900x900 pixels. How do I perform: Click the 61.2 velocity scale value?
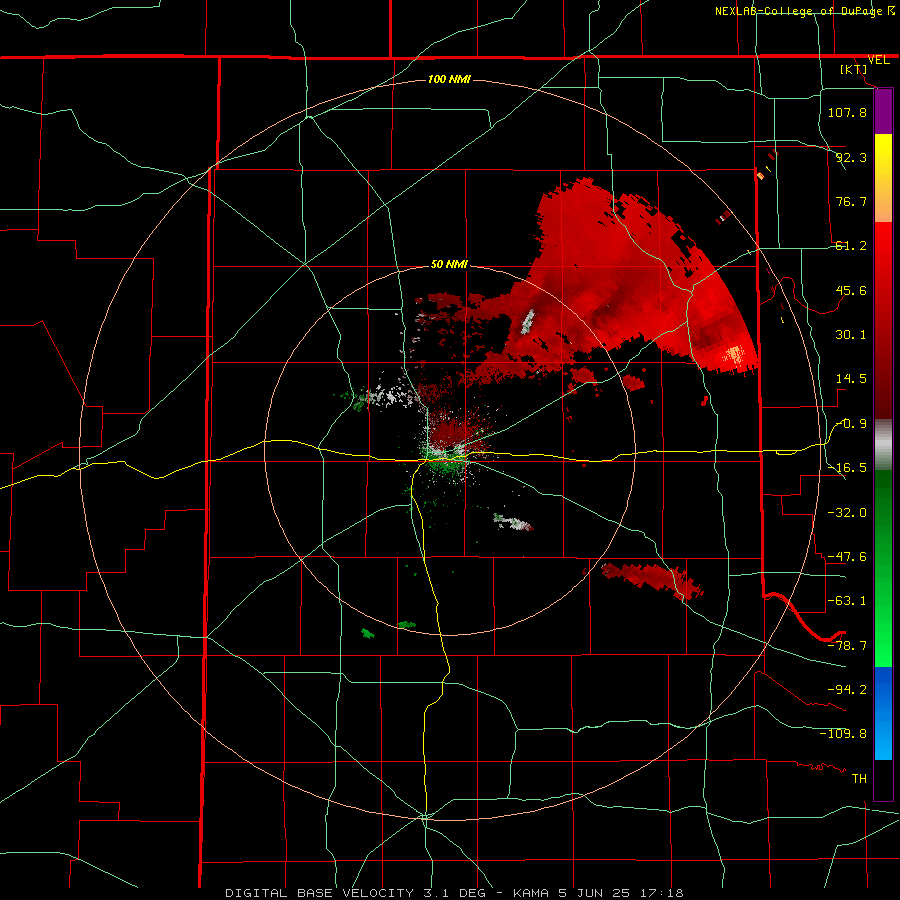[x=851, y=246]
